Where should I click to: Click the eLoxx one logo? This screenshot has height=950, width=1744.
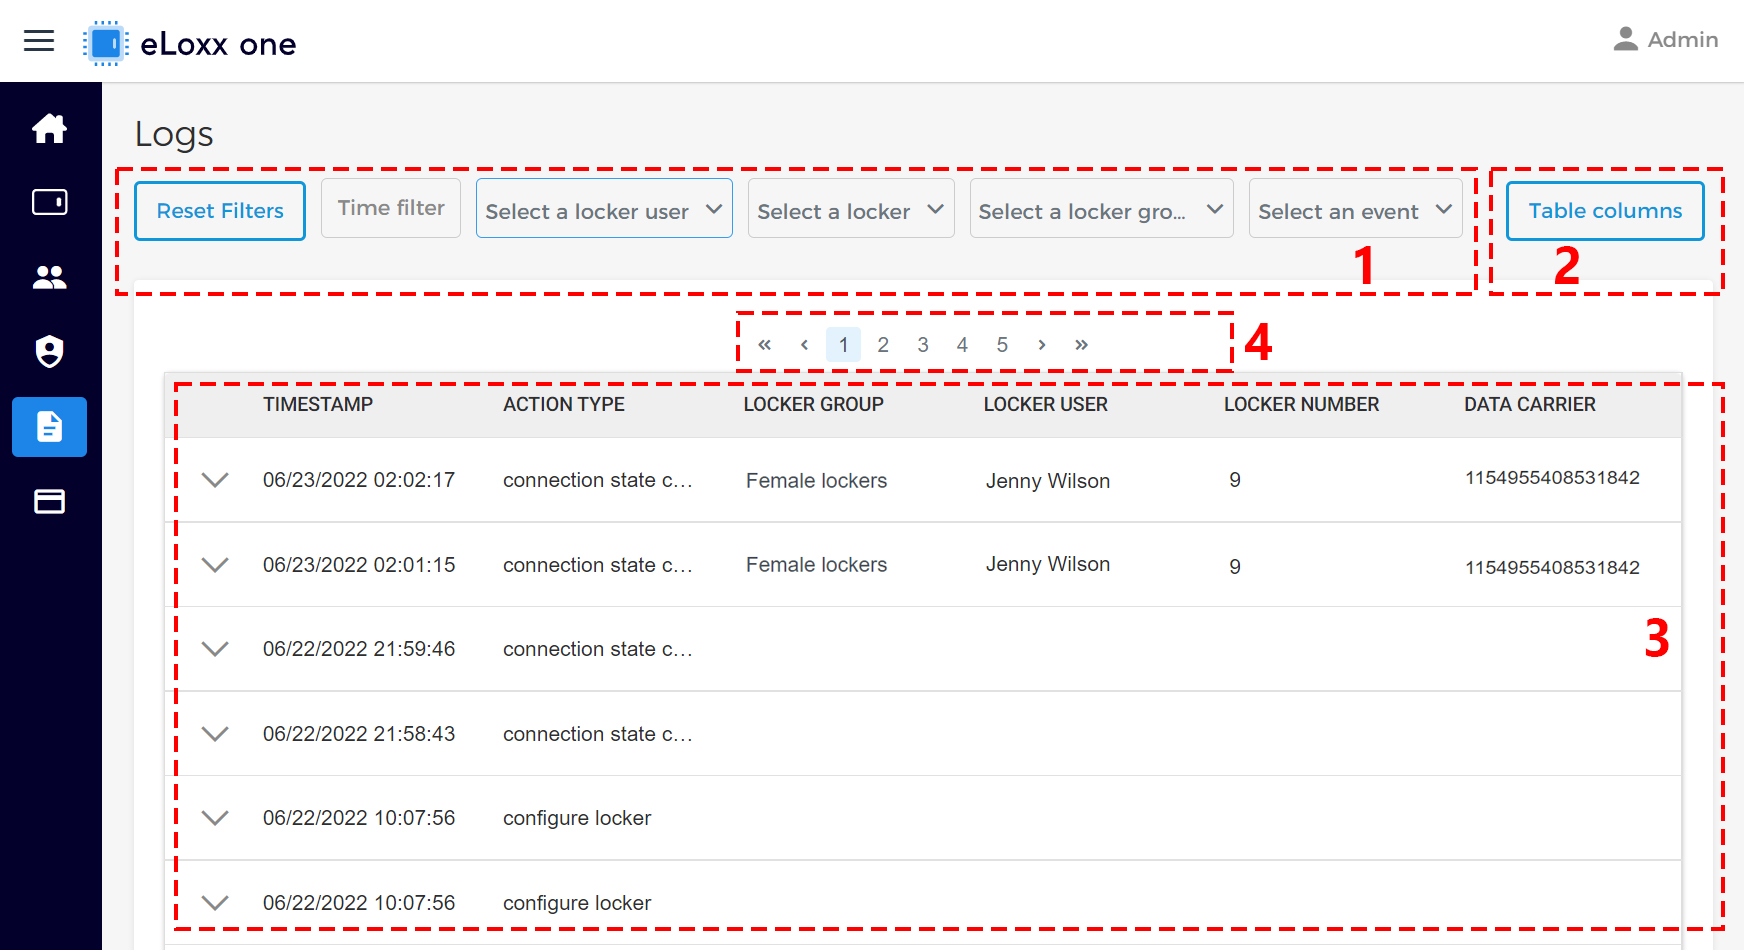[190, 43]
